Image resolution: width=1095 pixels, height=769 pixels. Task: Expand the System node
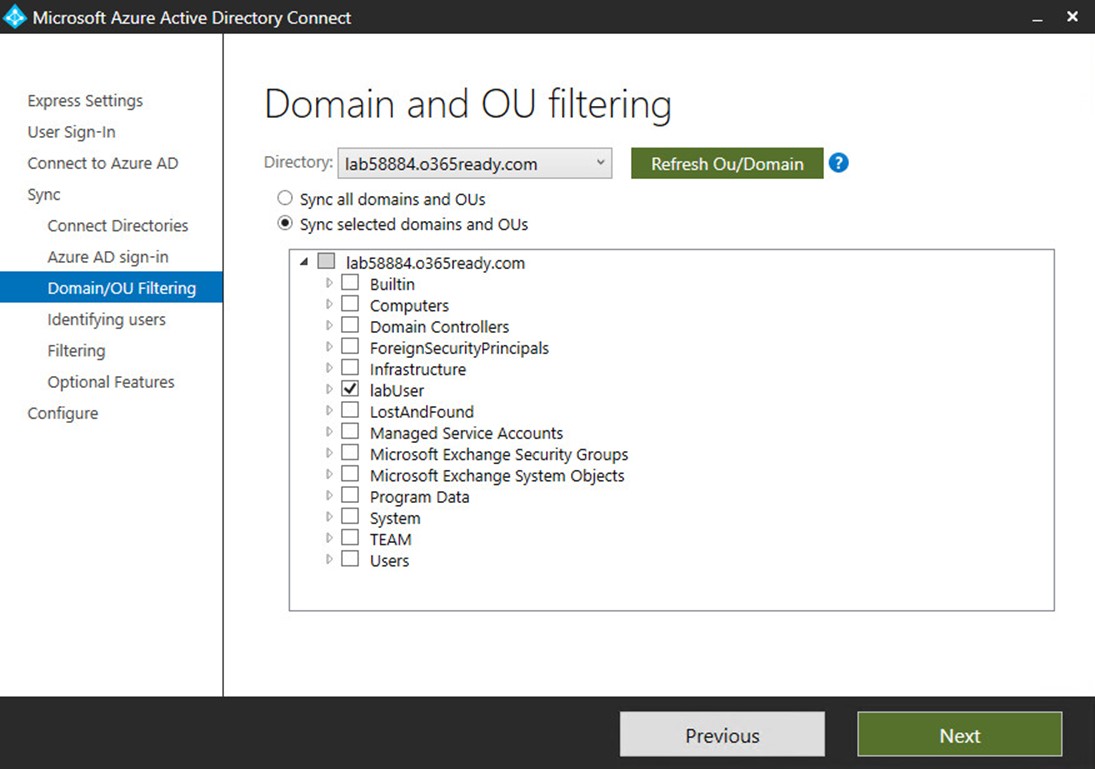coord(329,516)
